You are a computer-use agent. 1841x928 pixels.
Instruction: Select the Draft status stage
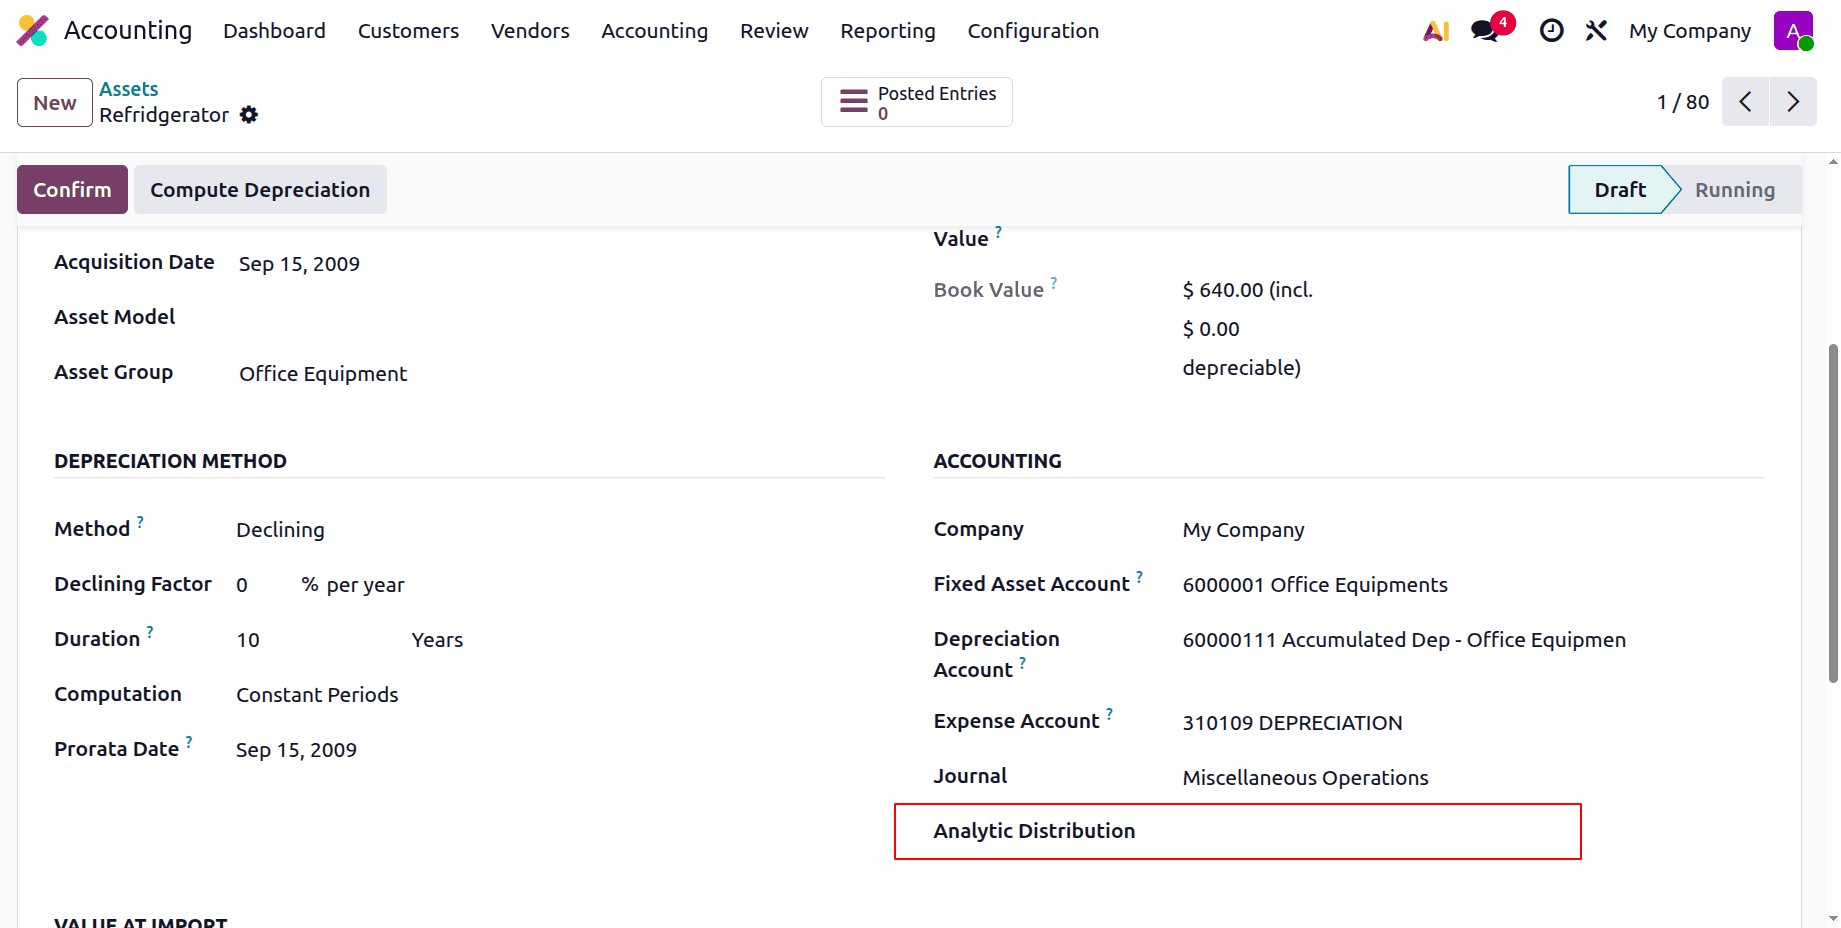[1620, 189]
